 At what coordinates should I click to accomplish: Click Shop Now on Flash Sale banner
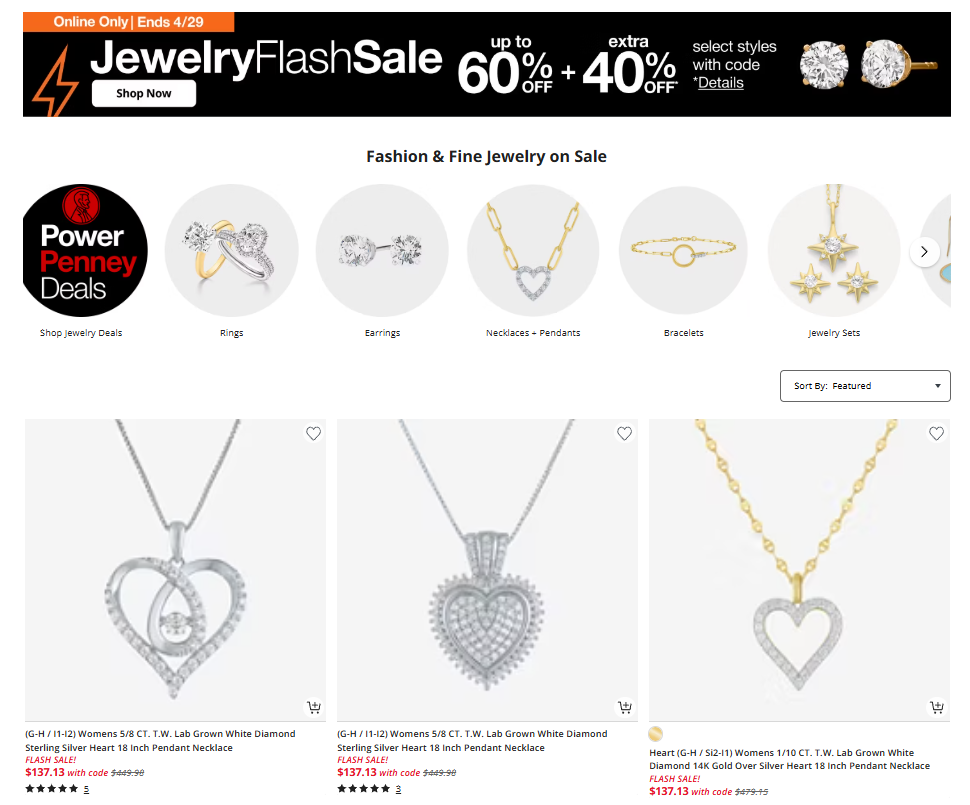[x=144, y=93]
